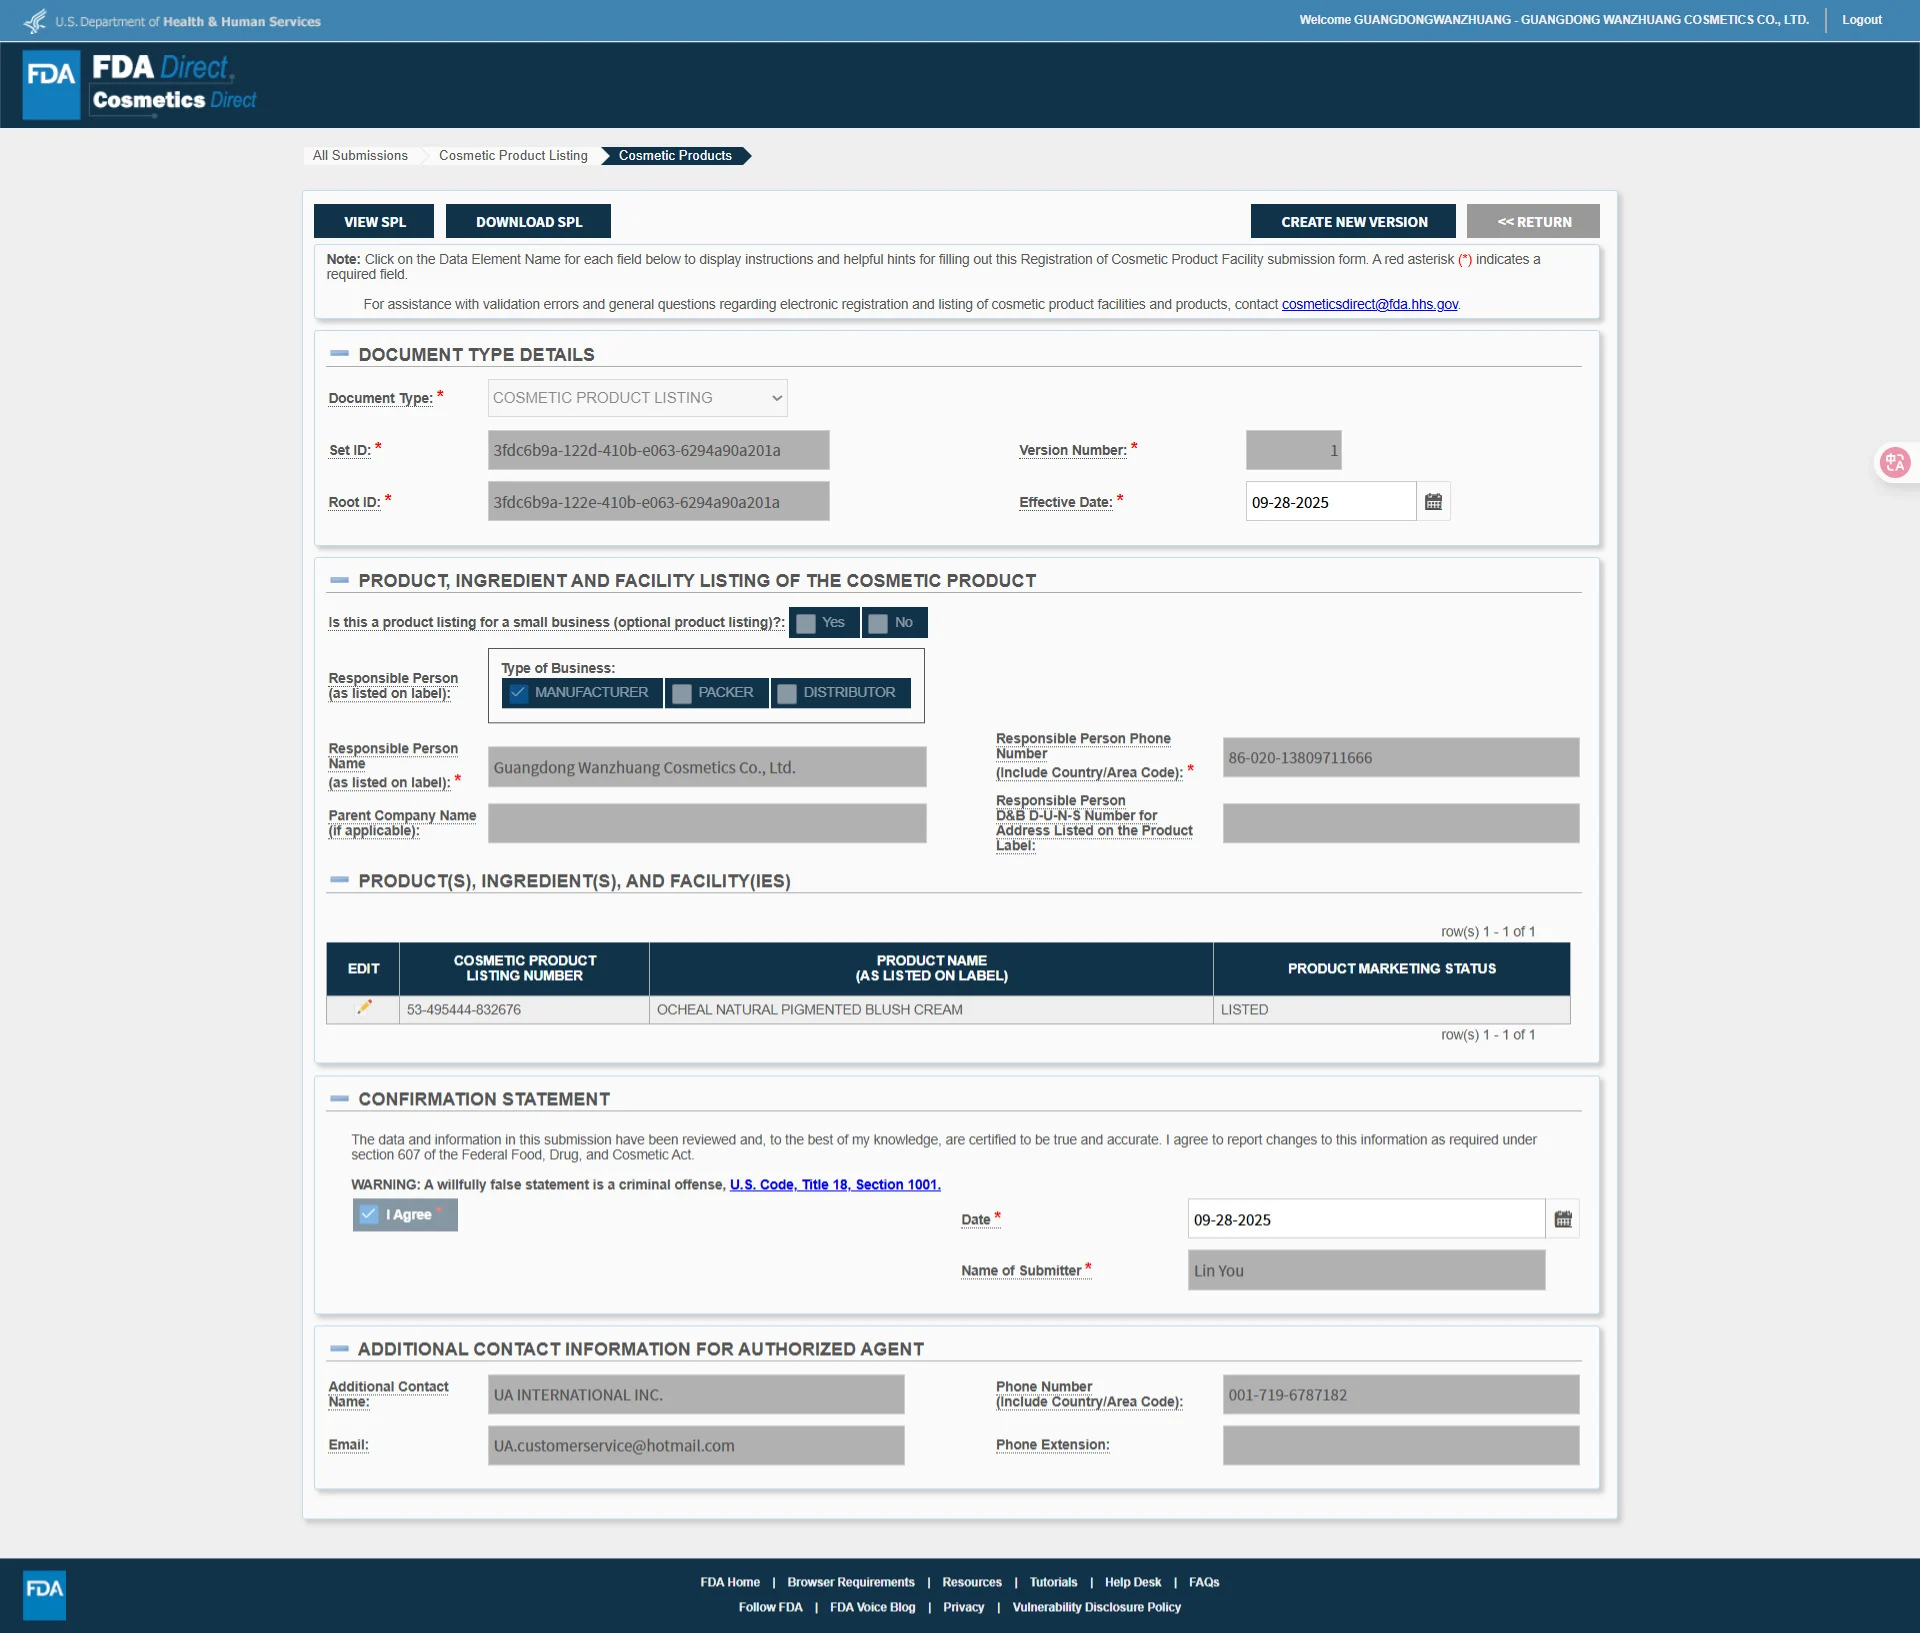Open Follow FDA footer link
Image resolution: width=1920 pixels, height=1633 pixels.
tap(770, 1607)
